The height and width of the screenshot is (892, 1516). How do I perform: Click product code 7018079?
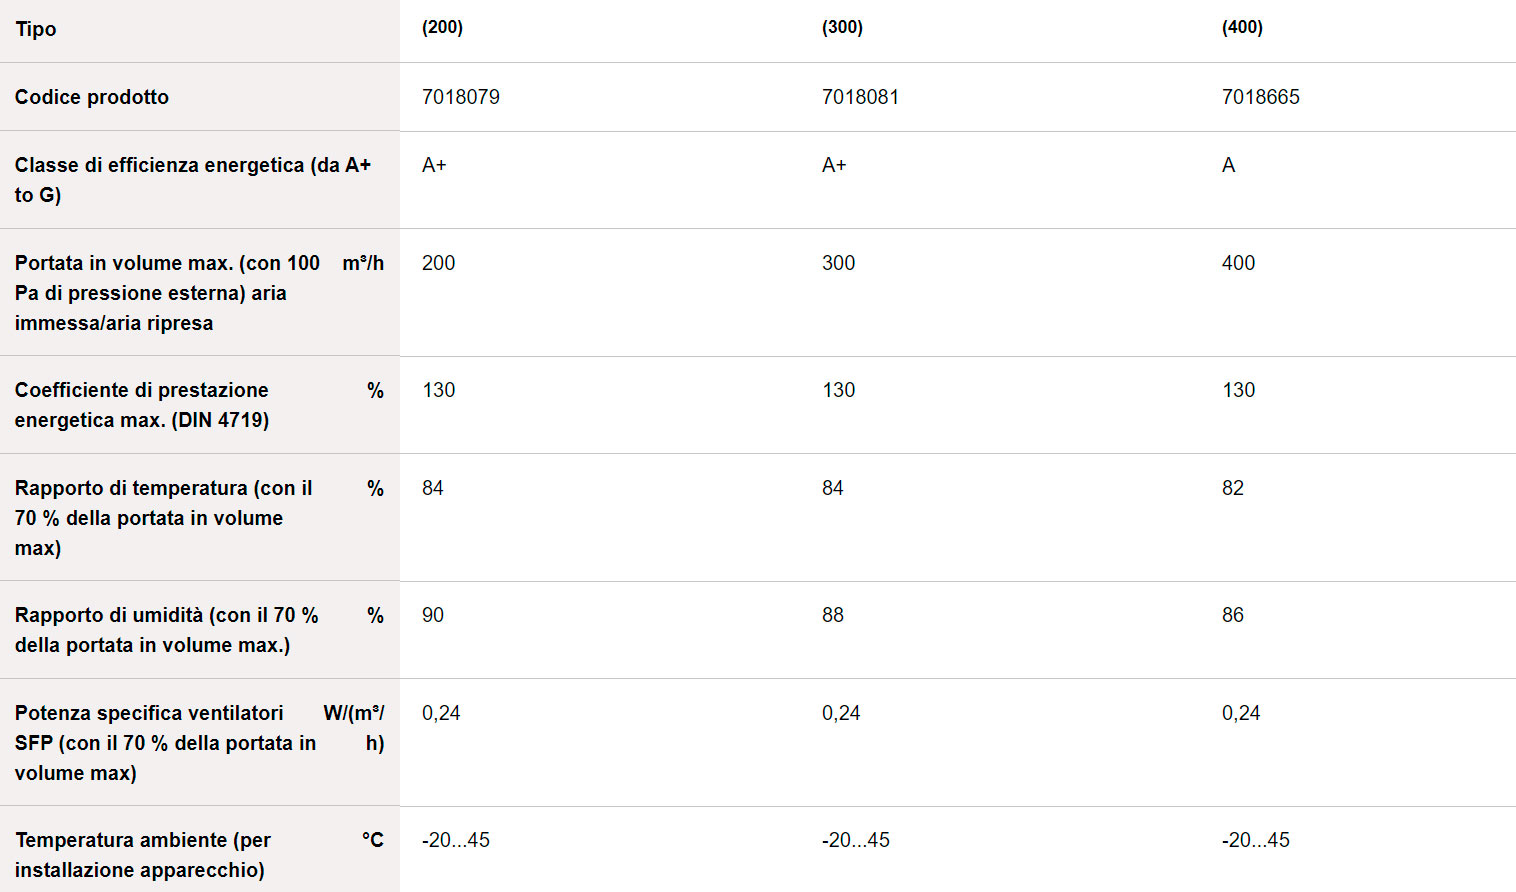pyautogui.click(x=461, y=97)
